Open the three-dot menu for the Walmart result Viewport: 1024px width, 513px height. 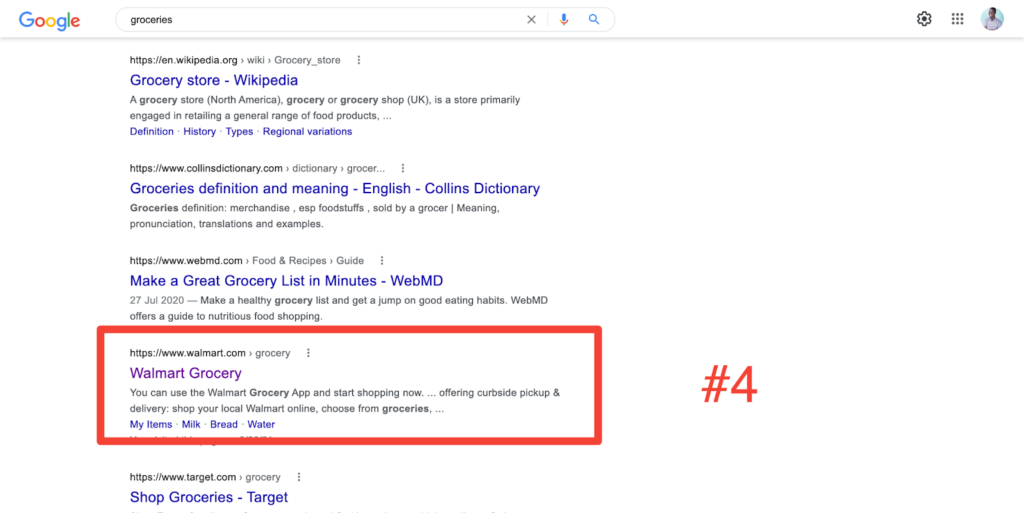coord(308,353)
